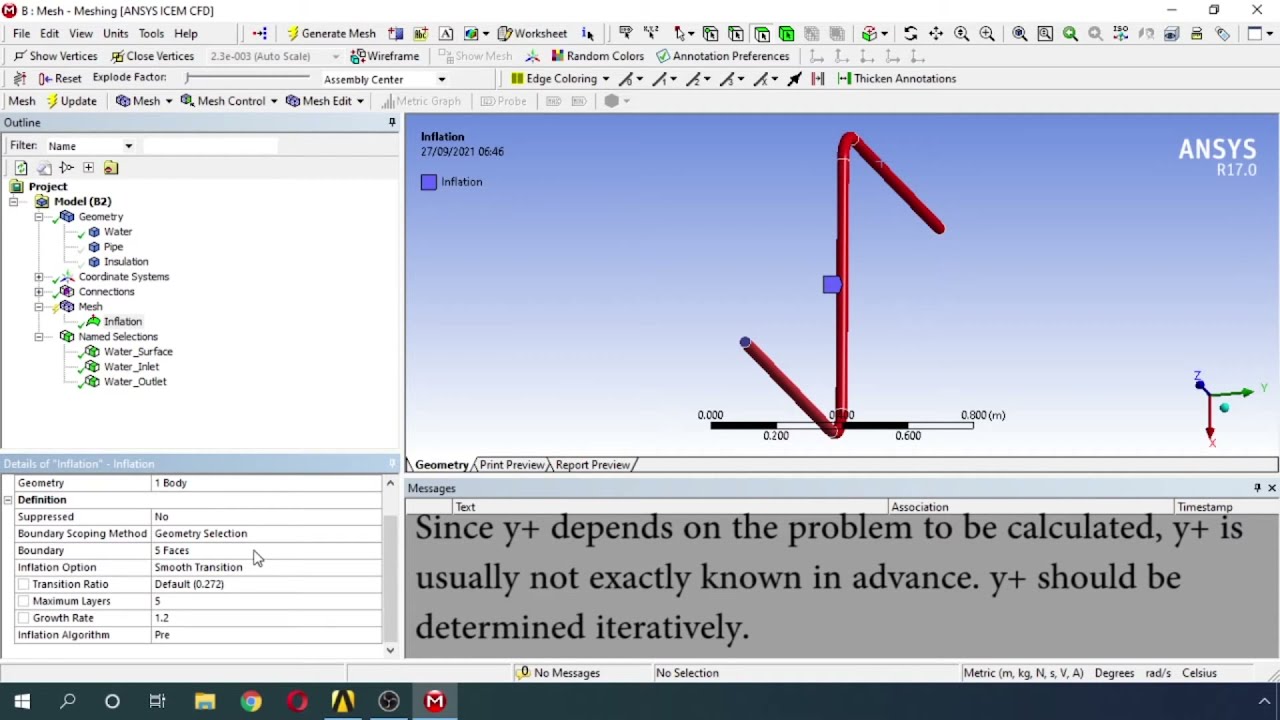The width and height of the screenshot is (1280, 720).
Task: Expand the Connections tree node
Action: (x=39, y=292)
